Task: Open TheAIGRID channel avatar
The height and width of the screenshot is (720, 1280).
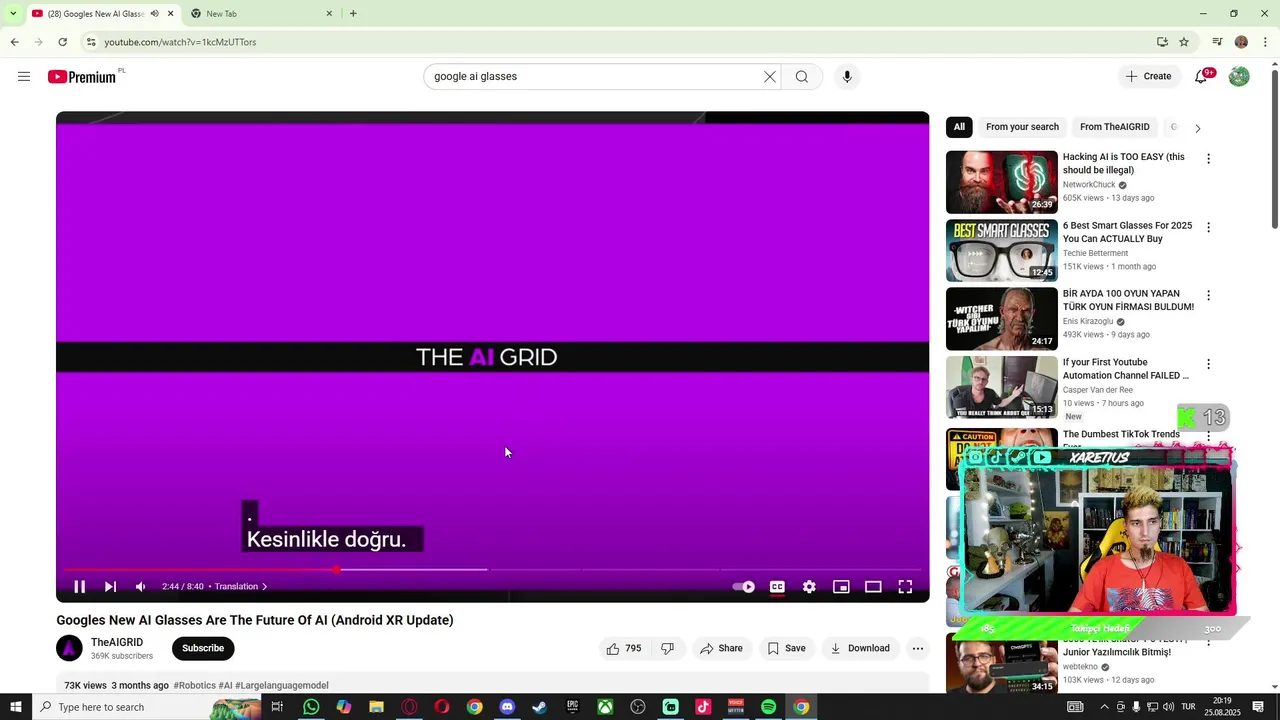Action: [x=69, y=649]
